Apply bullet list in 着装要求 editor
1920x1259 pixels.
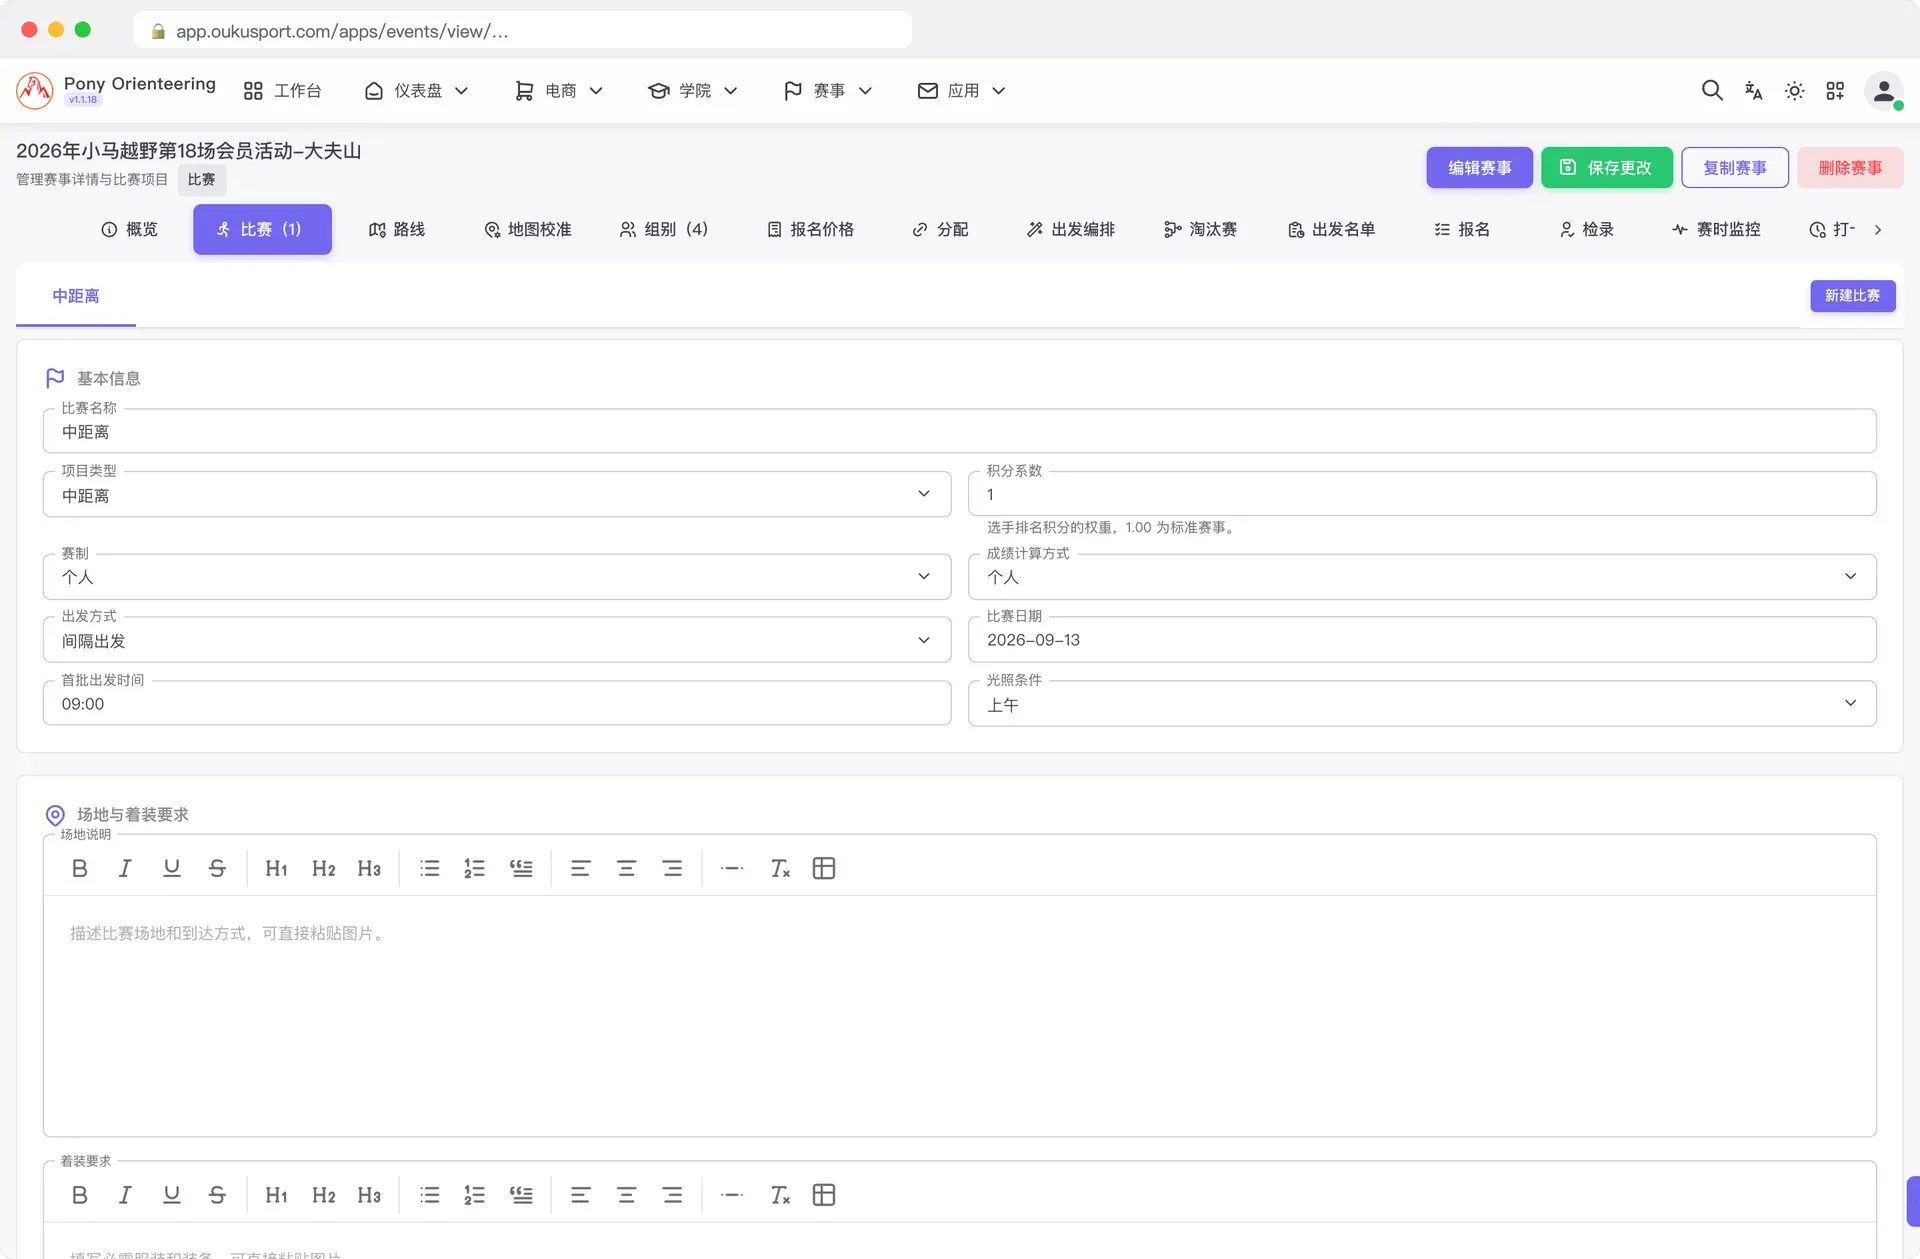430,1195
